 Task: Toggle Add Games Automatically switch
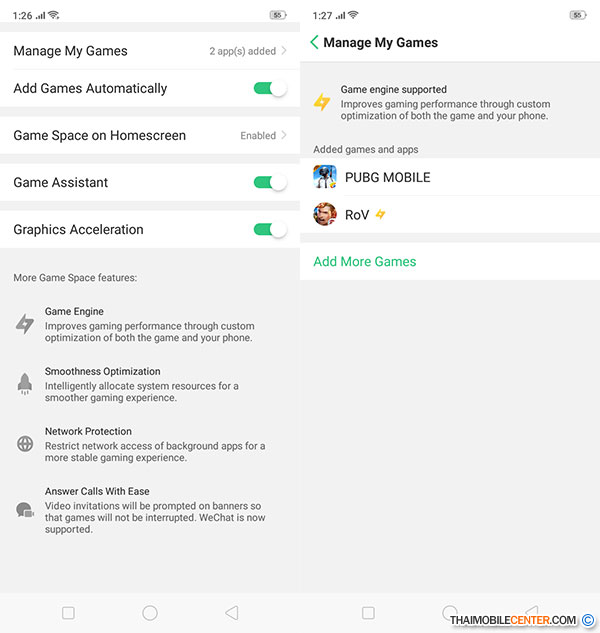tap(270, 89)
